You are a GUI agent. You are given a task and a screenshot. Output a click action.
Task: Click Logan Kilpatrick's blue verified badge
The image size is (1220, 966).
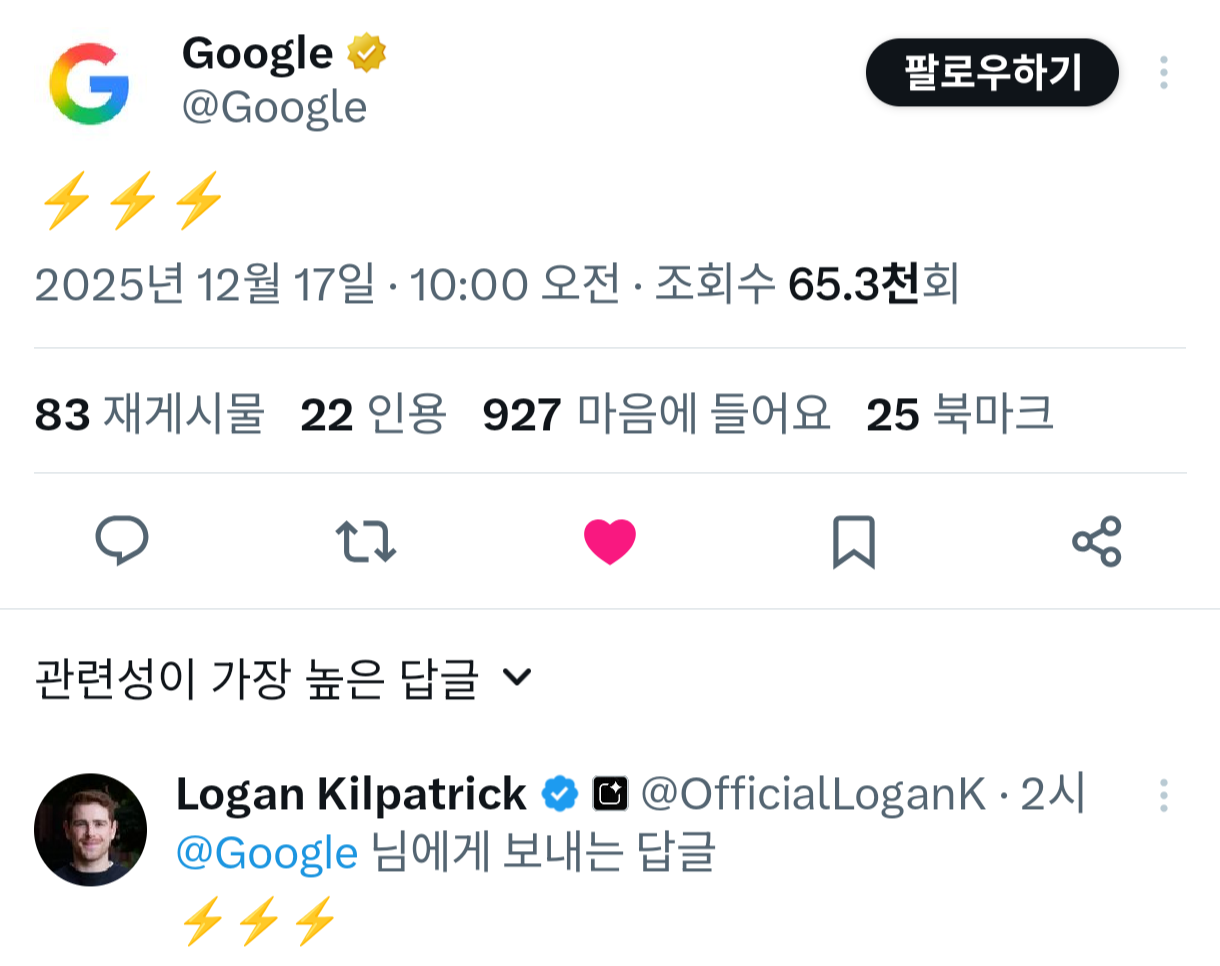point(560,795)
